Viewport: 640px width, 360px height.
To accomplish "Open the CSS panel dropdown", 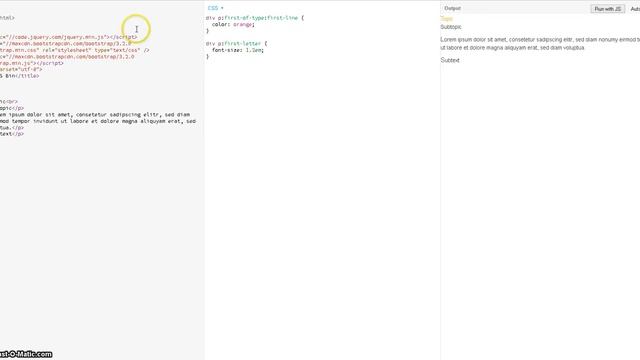I will coord(216,8).
